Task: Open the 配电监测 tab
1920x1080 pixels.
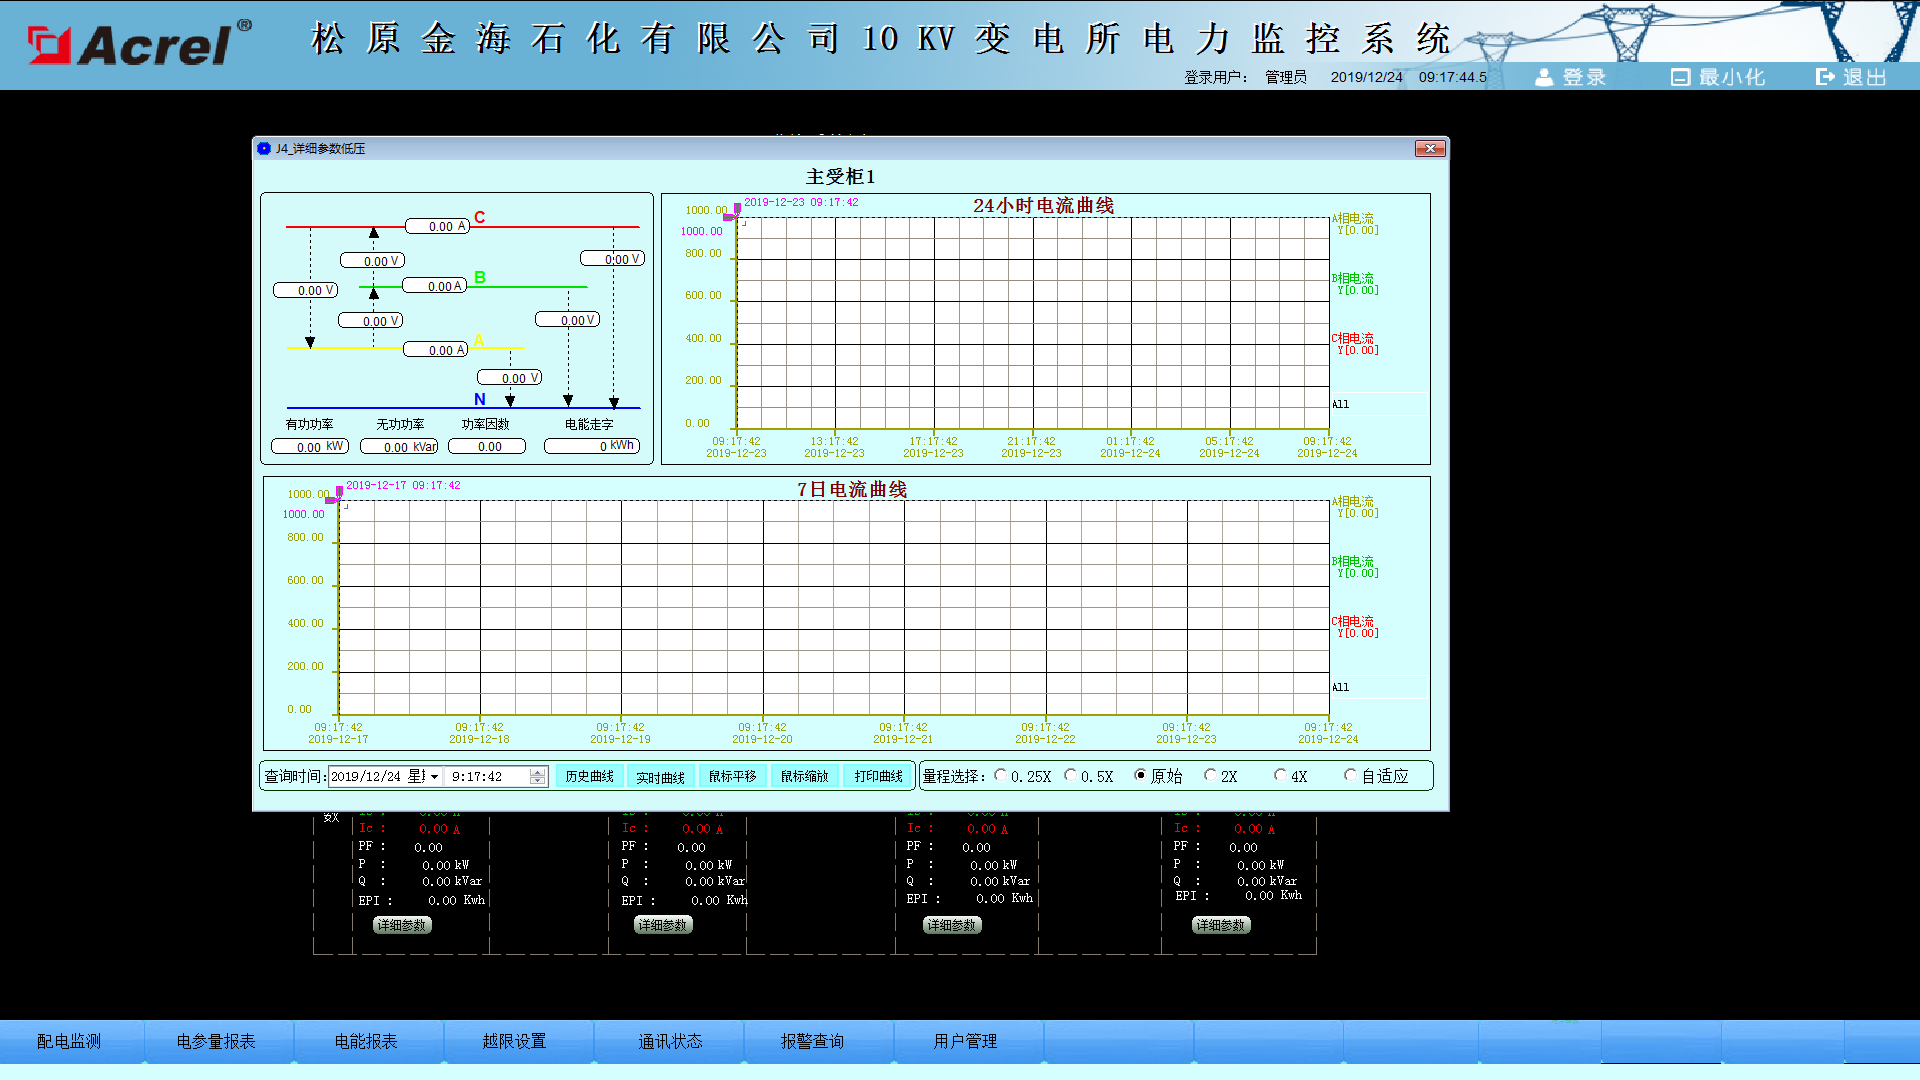Action: point(70,1041)
